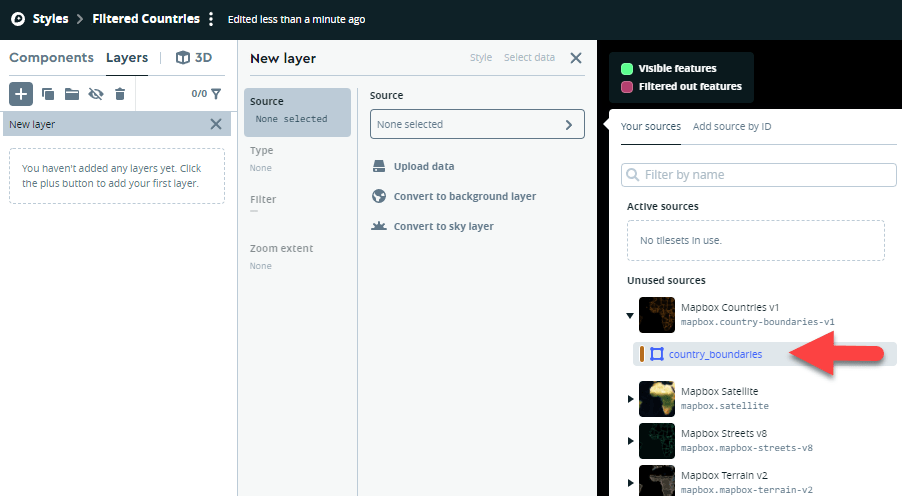Open the style options three-dot menu
Viewport: 902px width, 496px height.
[211, 19]
